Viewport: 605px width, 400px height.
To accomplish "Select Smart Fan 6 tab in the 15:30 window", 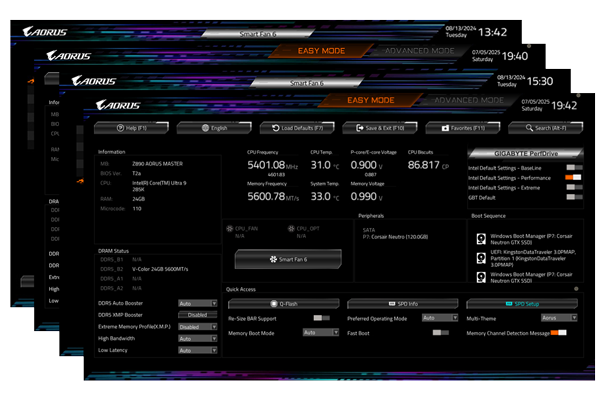I will (x=307, y=83).
